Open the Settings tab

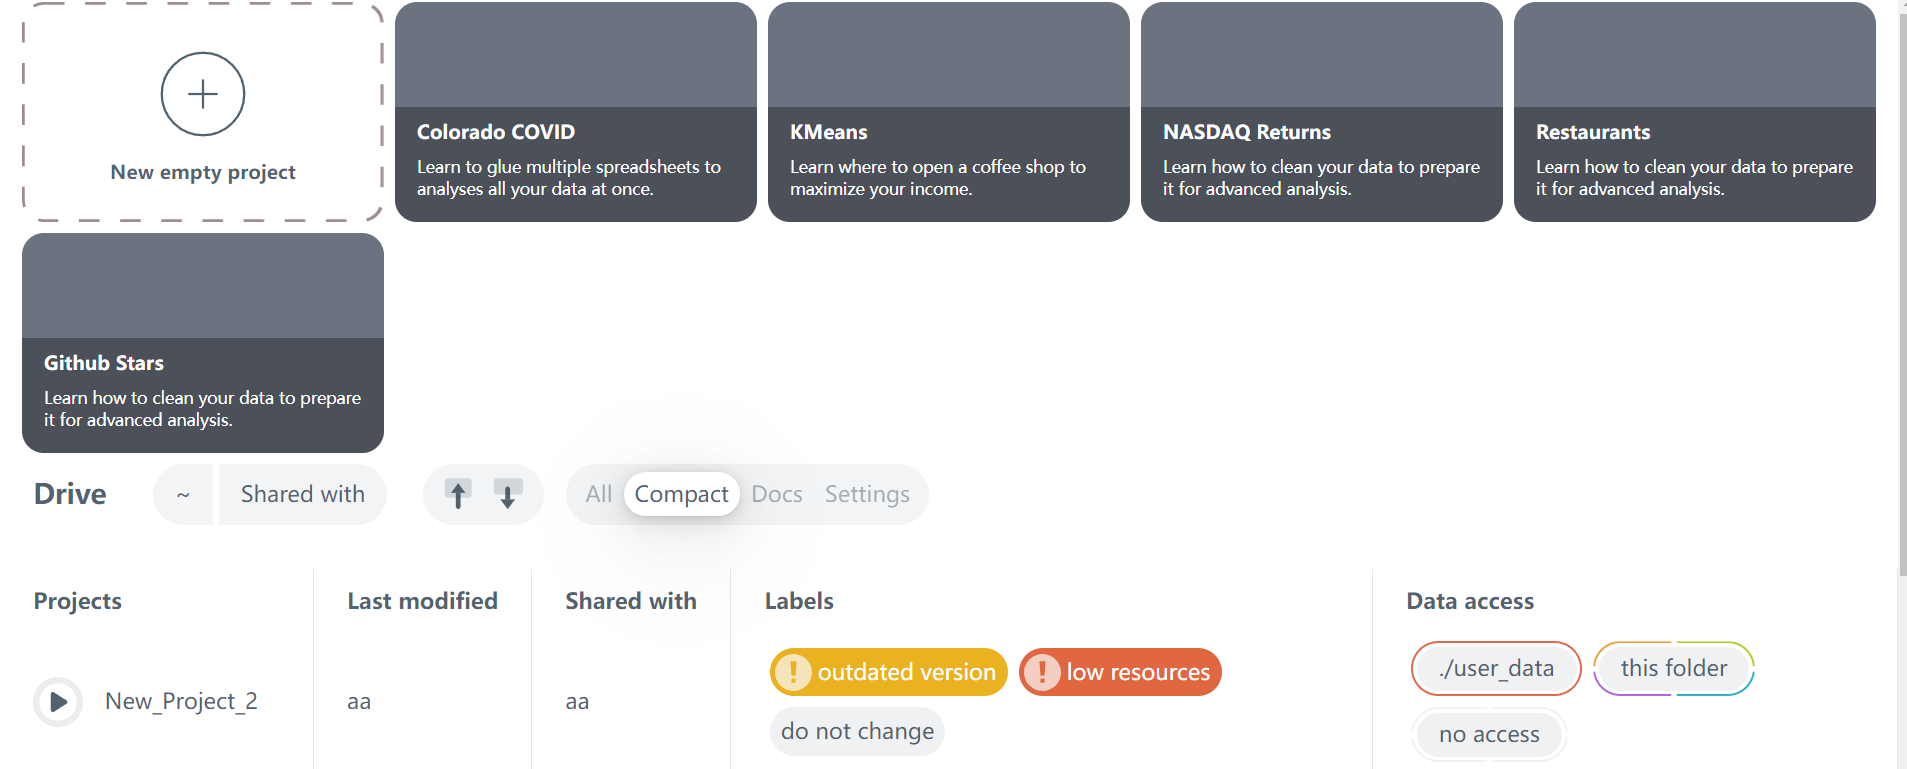coord(867,494)
